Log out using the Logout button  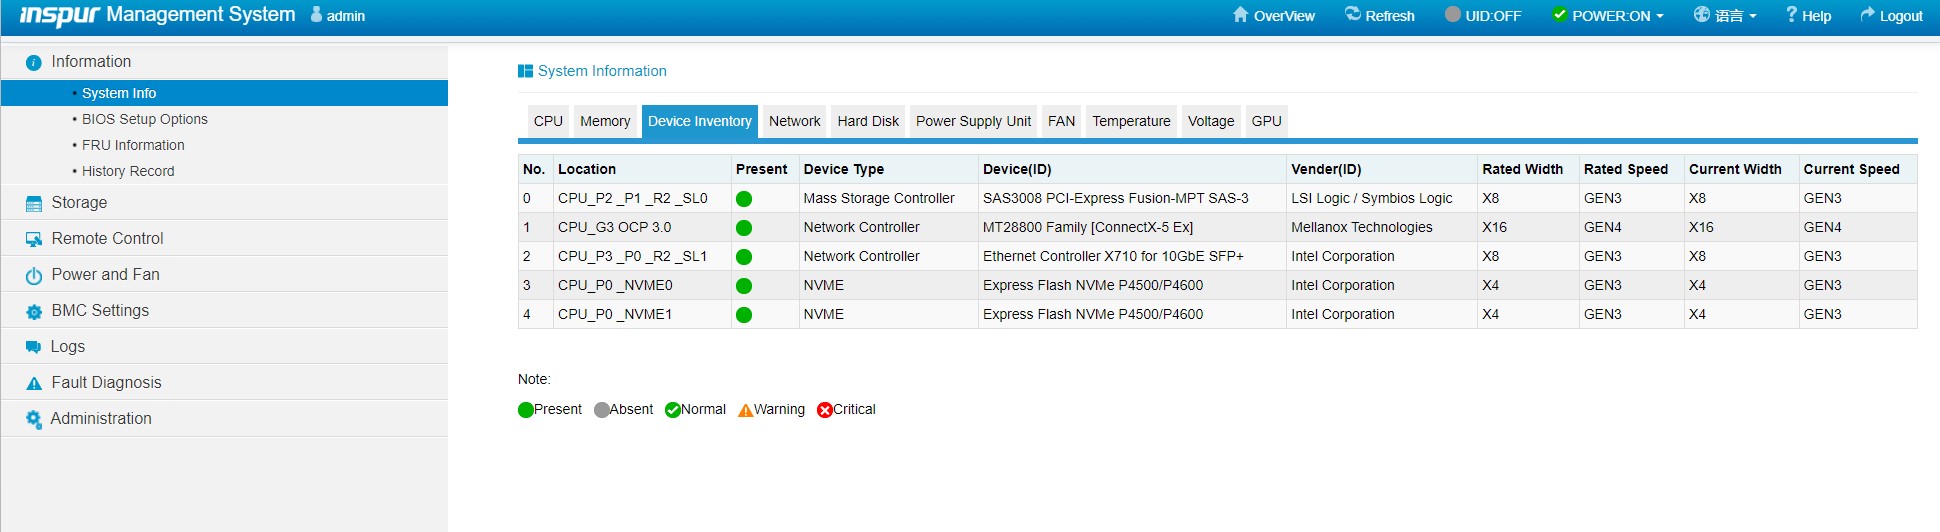pos(1891,15)
